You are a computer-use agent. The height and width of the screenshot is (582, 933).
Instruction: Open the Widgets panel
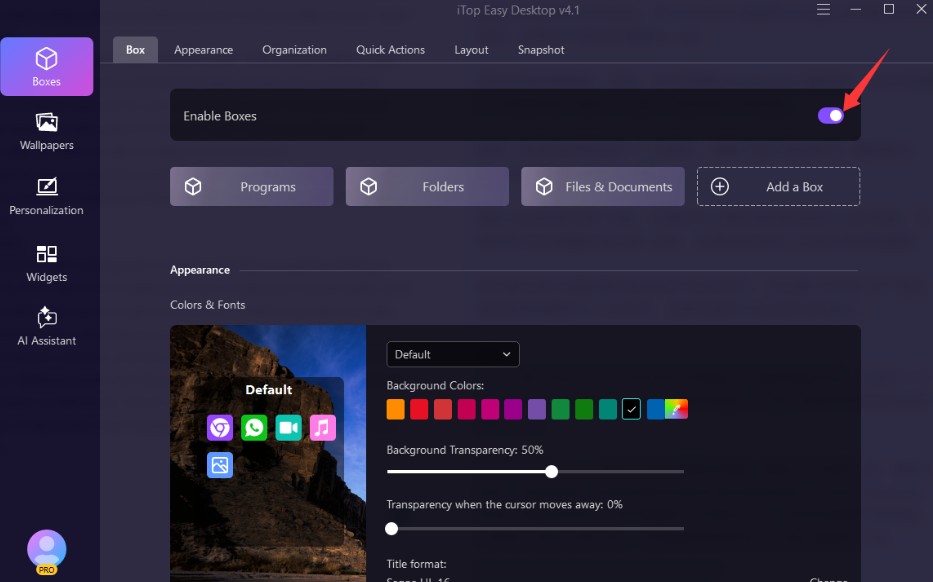coord(46,263)
